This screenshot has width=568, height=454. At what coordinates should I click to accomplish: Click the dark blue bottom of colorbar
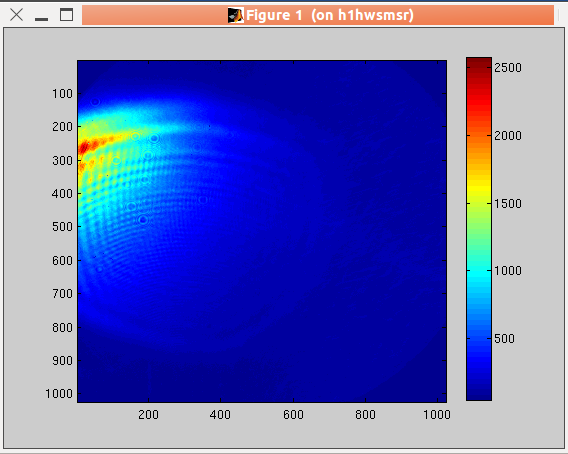479,391
